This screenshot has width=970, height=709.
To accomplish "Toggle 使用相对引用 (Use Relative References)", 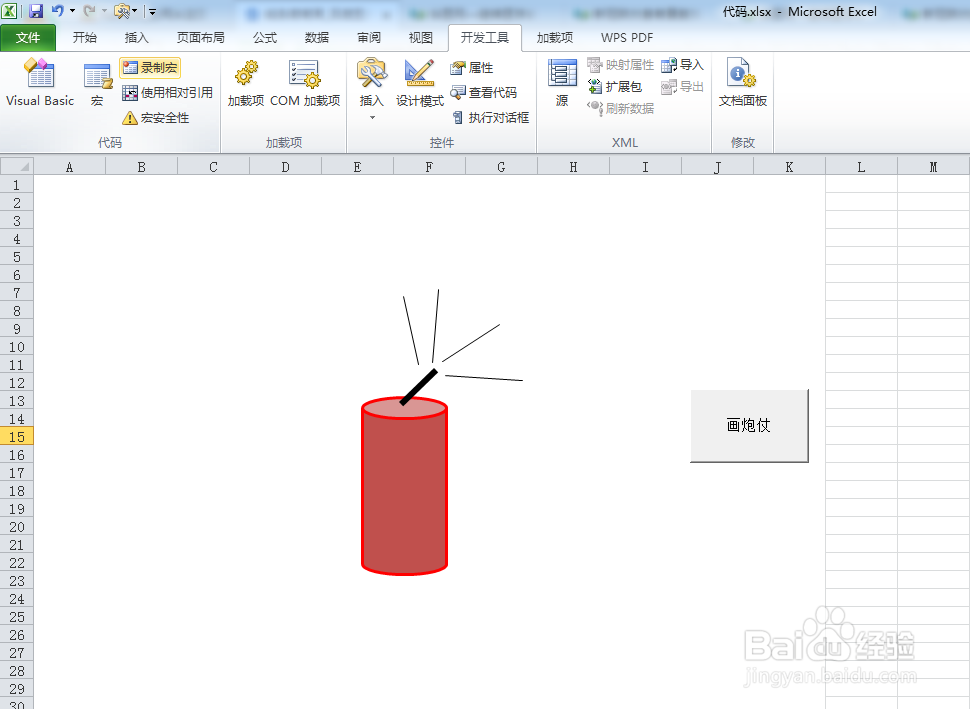I will pos(167,92).
